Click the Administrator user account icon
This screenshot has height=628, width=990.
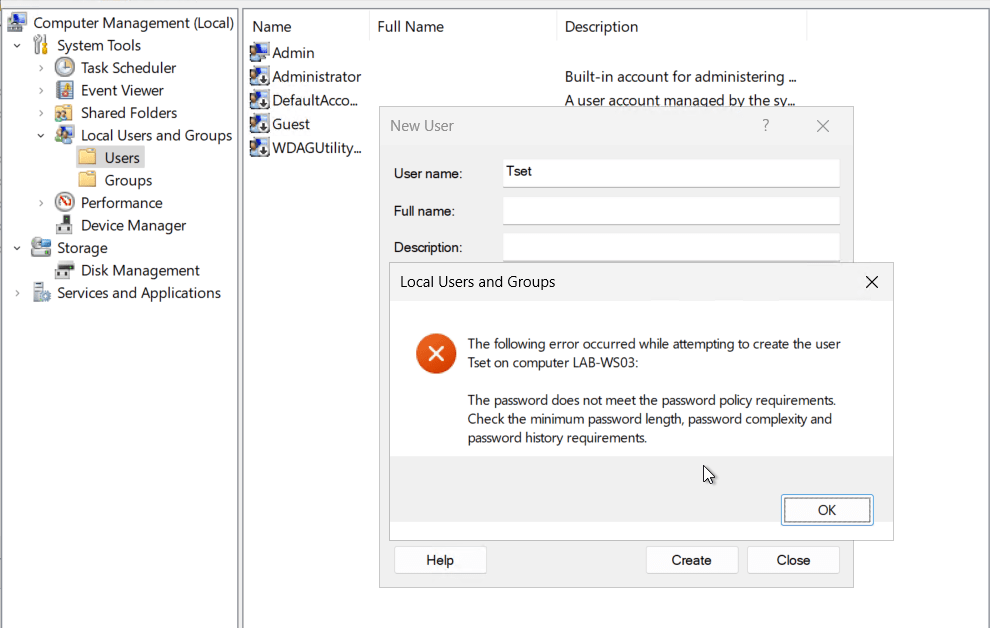(x=259, y=77)
